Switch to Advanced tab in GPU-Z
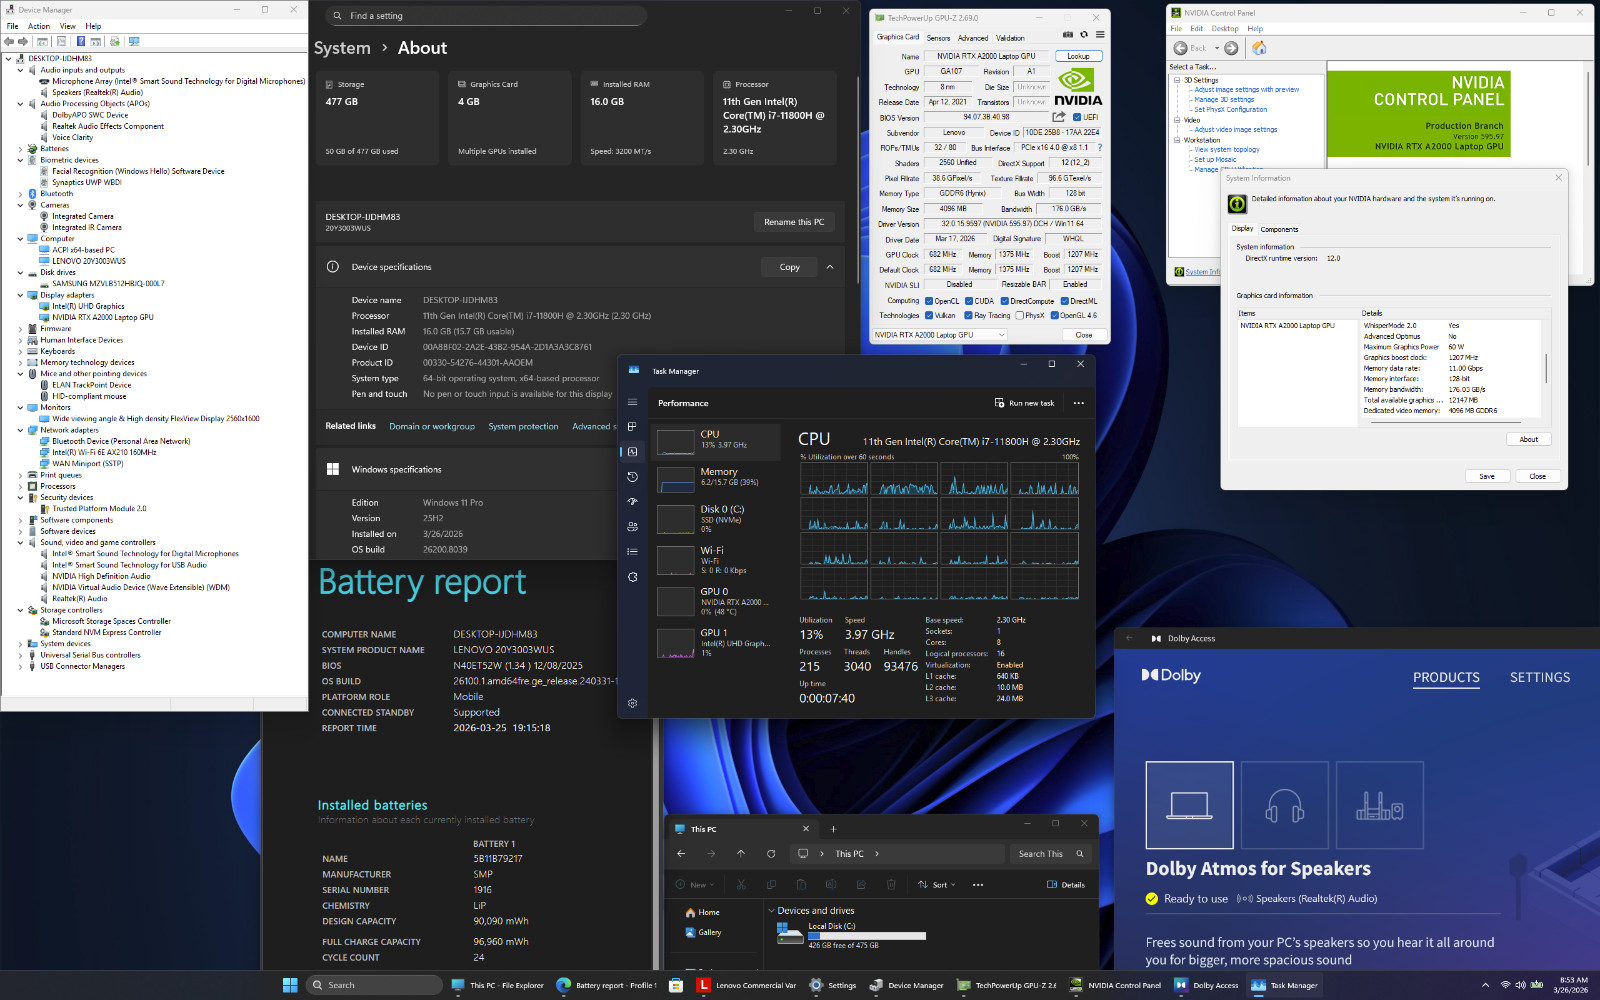This screenshot has height=1000, width=1600. tap(973, 38)
